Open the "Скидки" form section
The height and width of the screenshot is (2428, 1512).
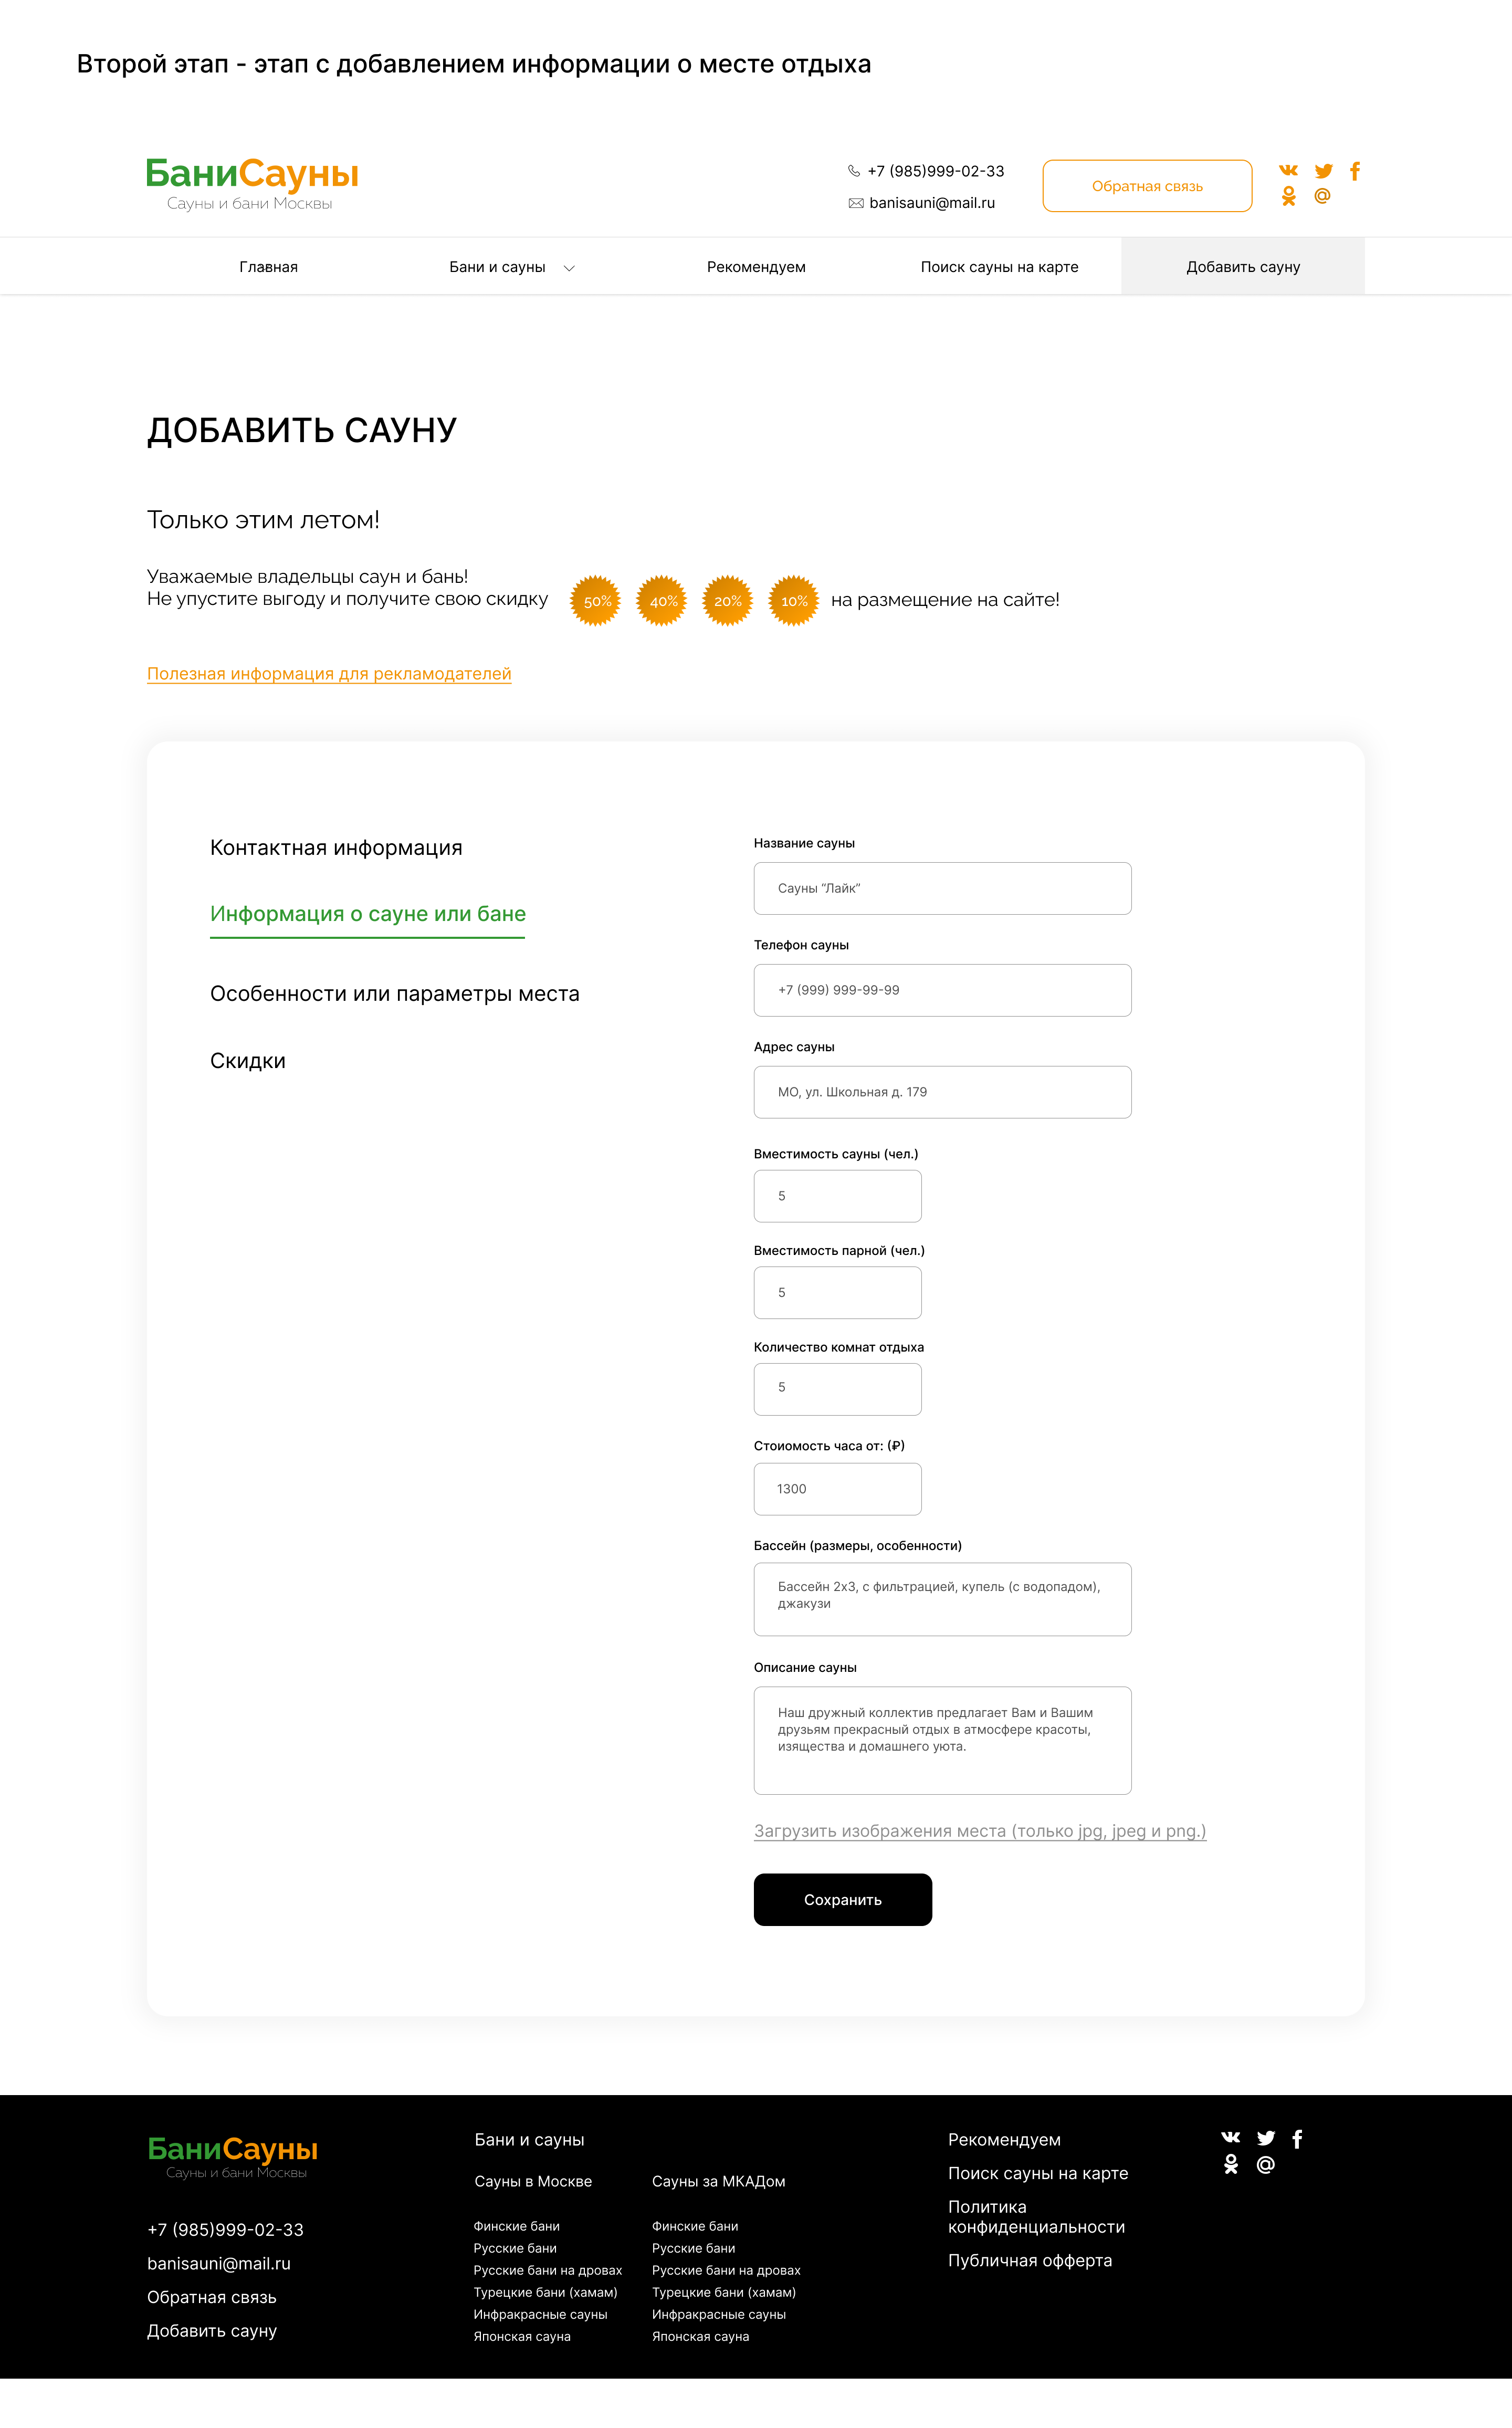tap(248, 1061)
